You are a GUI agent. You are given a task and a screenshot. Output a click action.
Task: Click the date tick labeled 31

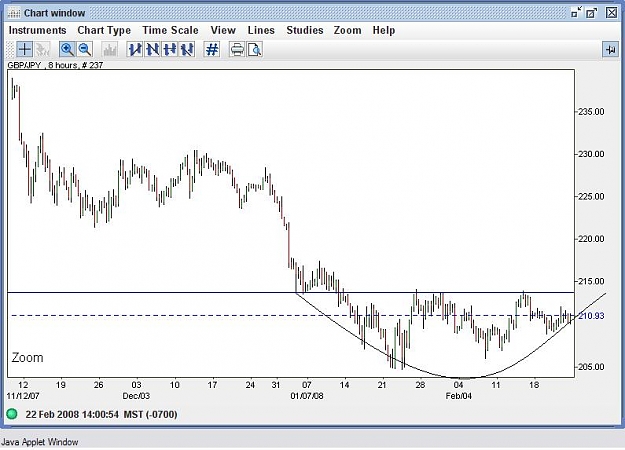[x=276, y=385]
